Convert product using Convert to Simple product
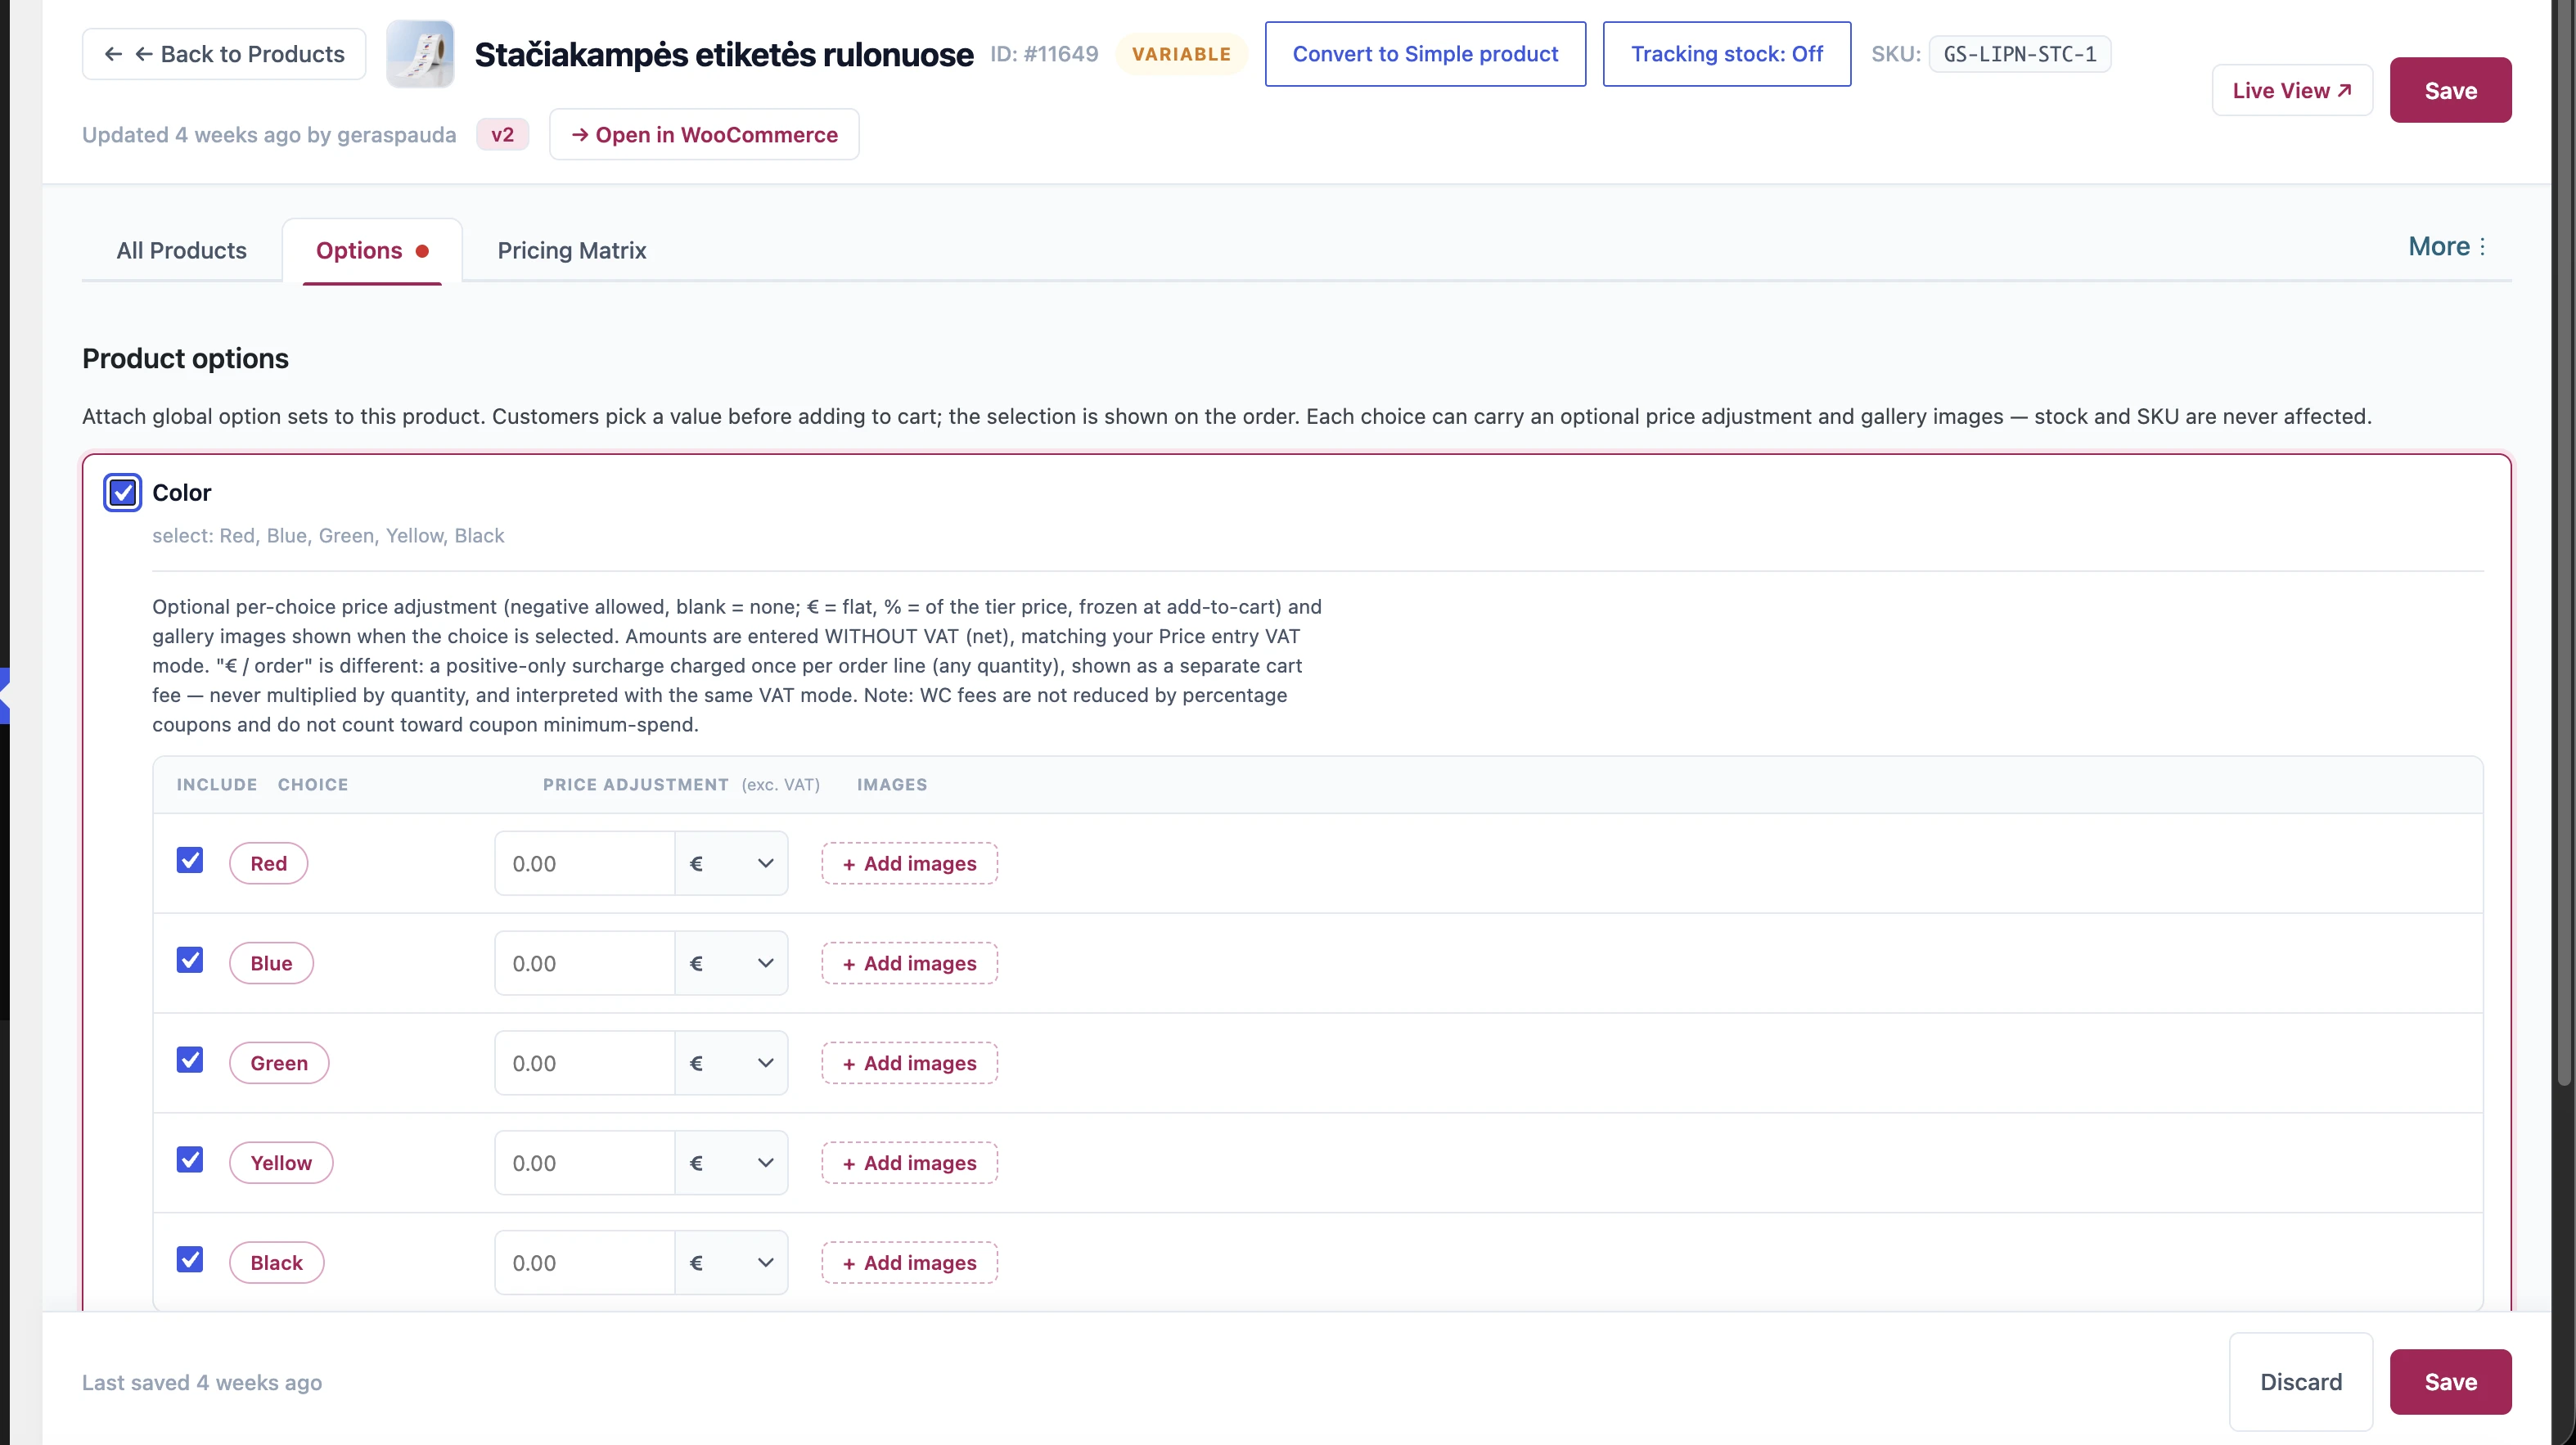The height and width of the screenshot is (1445, 2576). point(1425,54)
